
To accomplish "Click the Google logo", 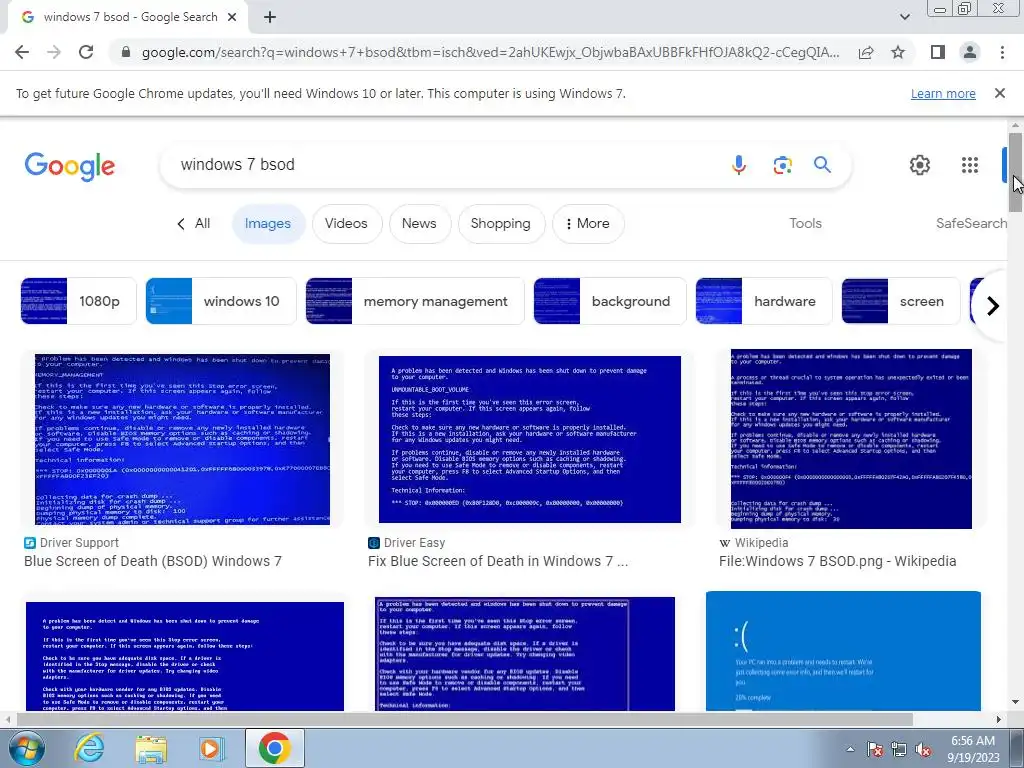I will pyautogui.click(x=70, y=166).
